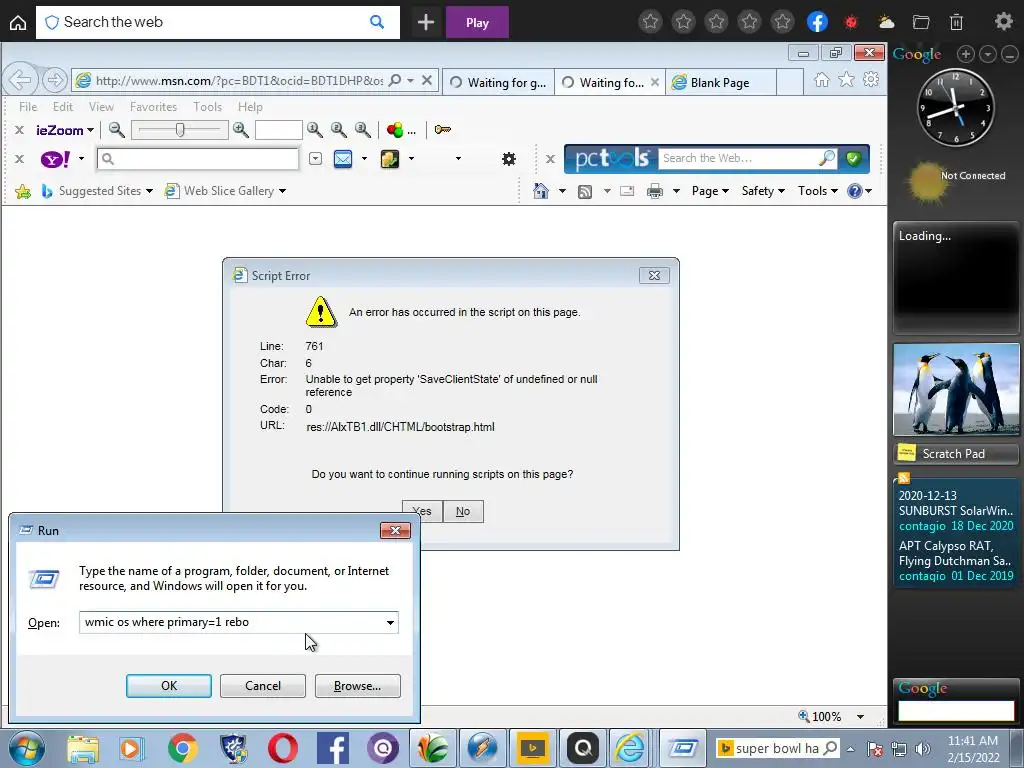Click the Yahoo toolbar search field
Screen dimensions: 1024x768
point(198,159)
